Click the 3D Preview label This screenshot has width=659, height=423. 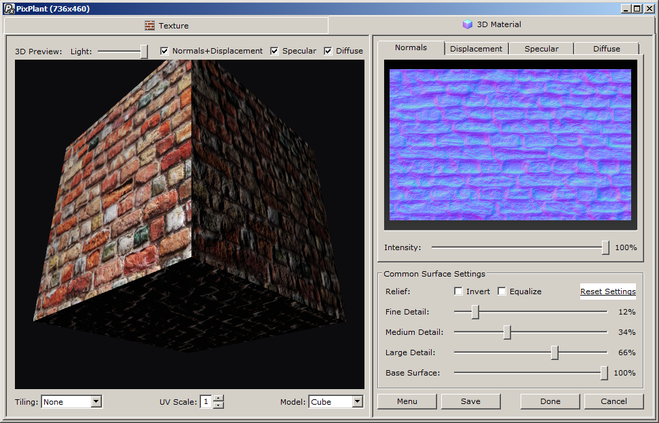pos(38,51)
